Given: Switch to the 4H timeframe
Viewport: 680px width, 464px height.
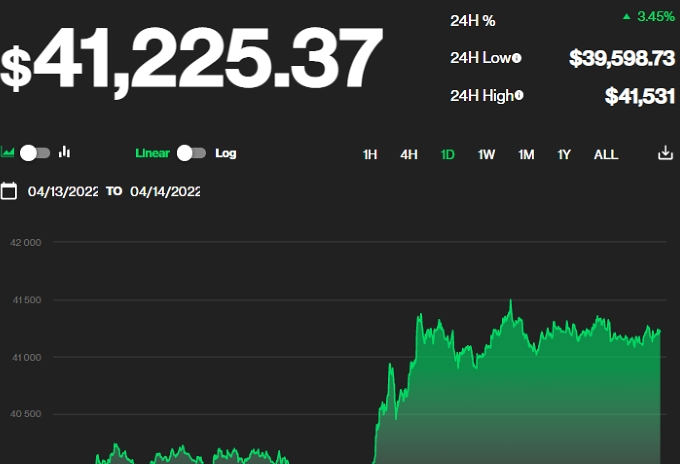Looking at the screenshot, I should [x=409, y=154].
